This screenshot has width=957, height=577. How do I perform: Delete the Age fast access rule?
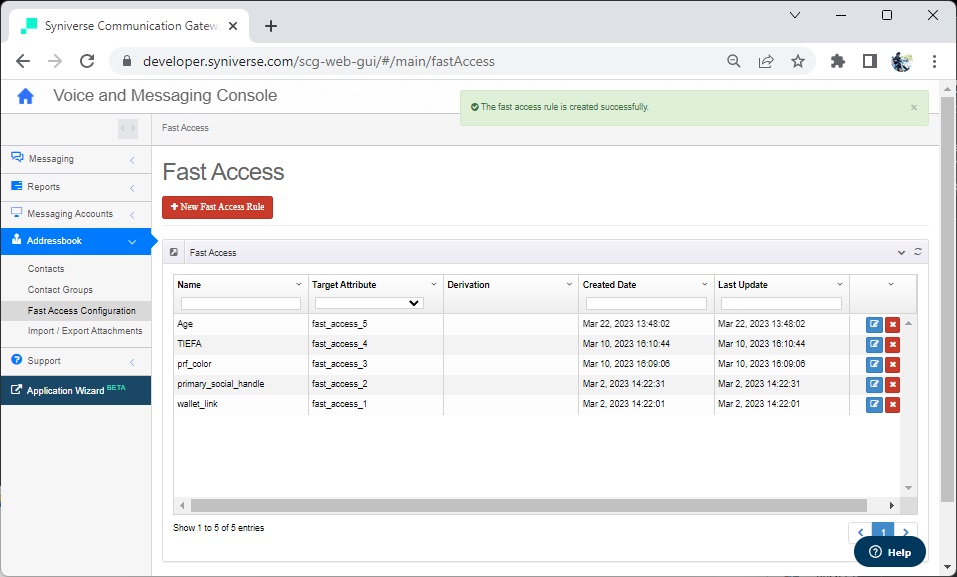point(892,324)
